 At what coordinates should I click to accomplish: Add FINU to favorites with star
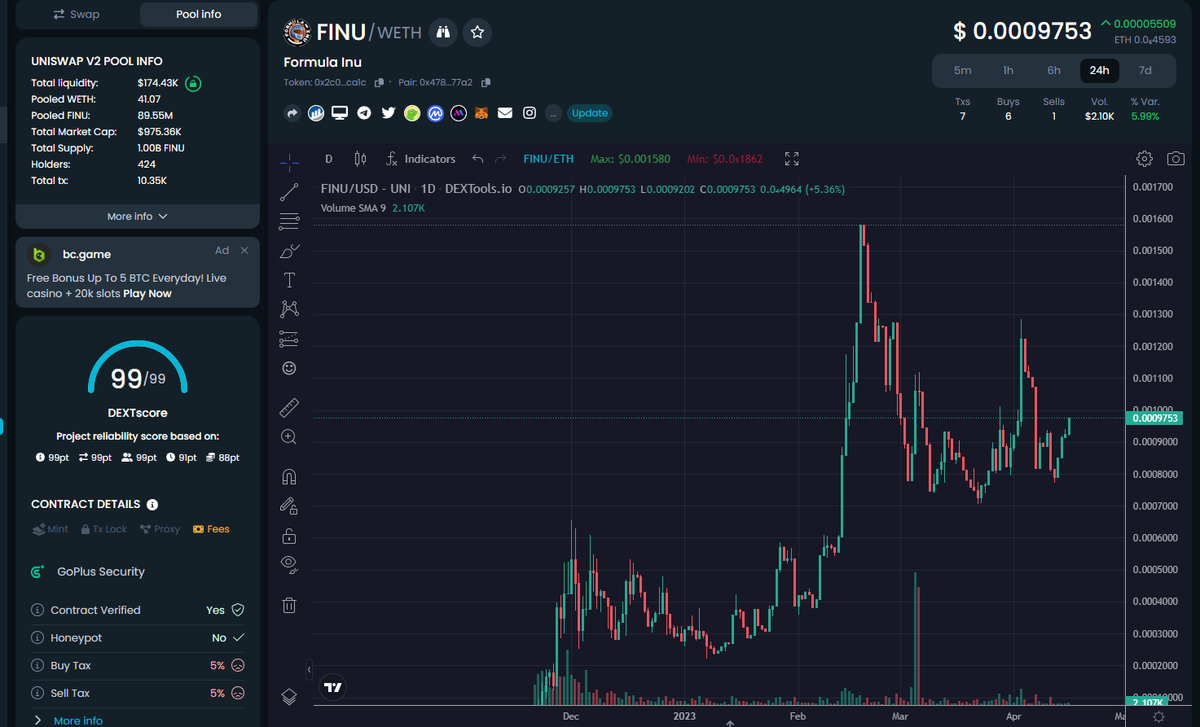point(477,32)
